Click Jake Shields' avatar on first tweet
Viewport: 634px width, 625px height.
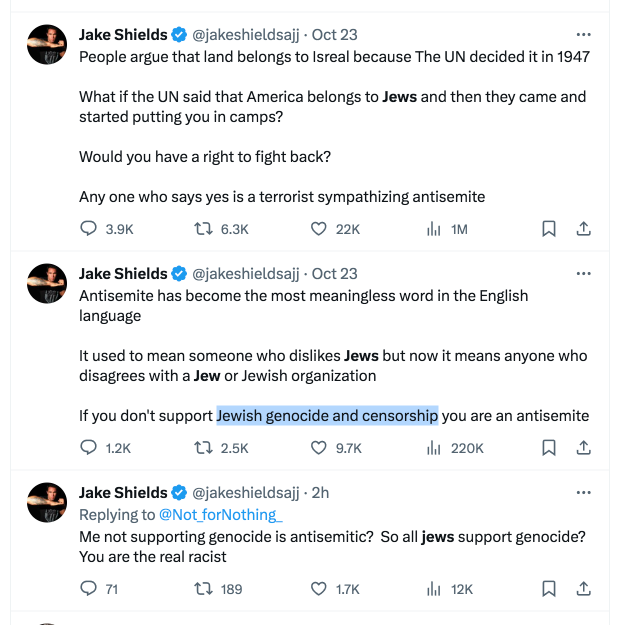[x=46, y=46]
